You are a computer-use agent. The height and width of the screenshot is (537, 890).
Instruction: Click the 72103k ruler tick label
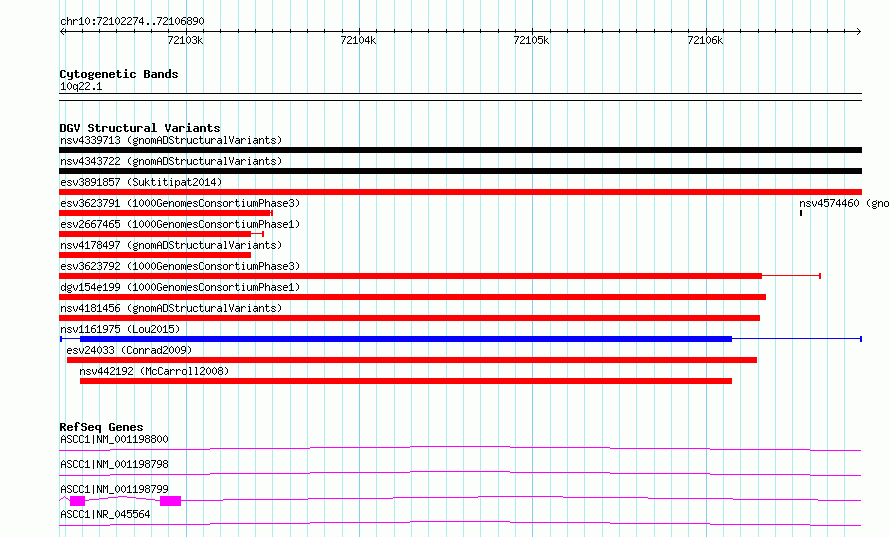(x=185, y=40)
